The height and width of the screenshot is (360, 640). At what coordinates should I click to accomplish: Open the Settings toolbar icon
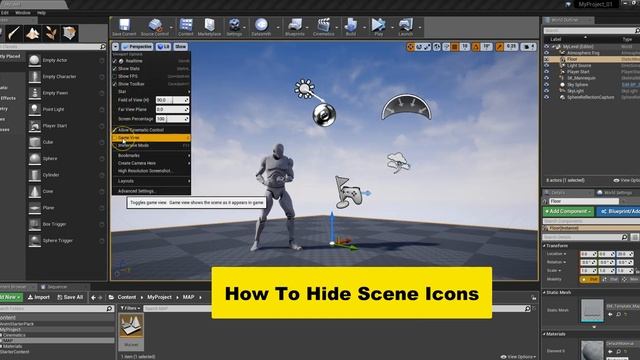point(234,25)
